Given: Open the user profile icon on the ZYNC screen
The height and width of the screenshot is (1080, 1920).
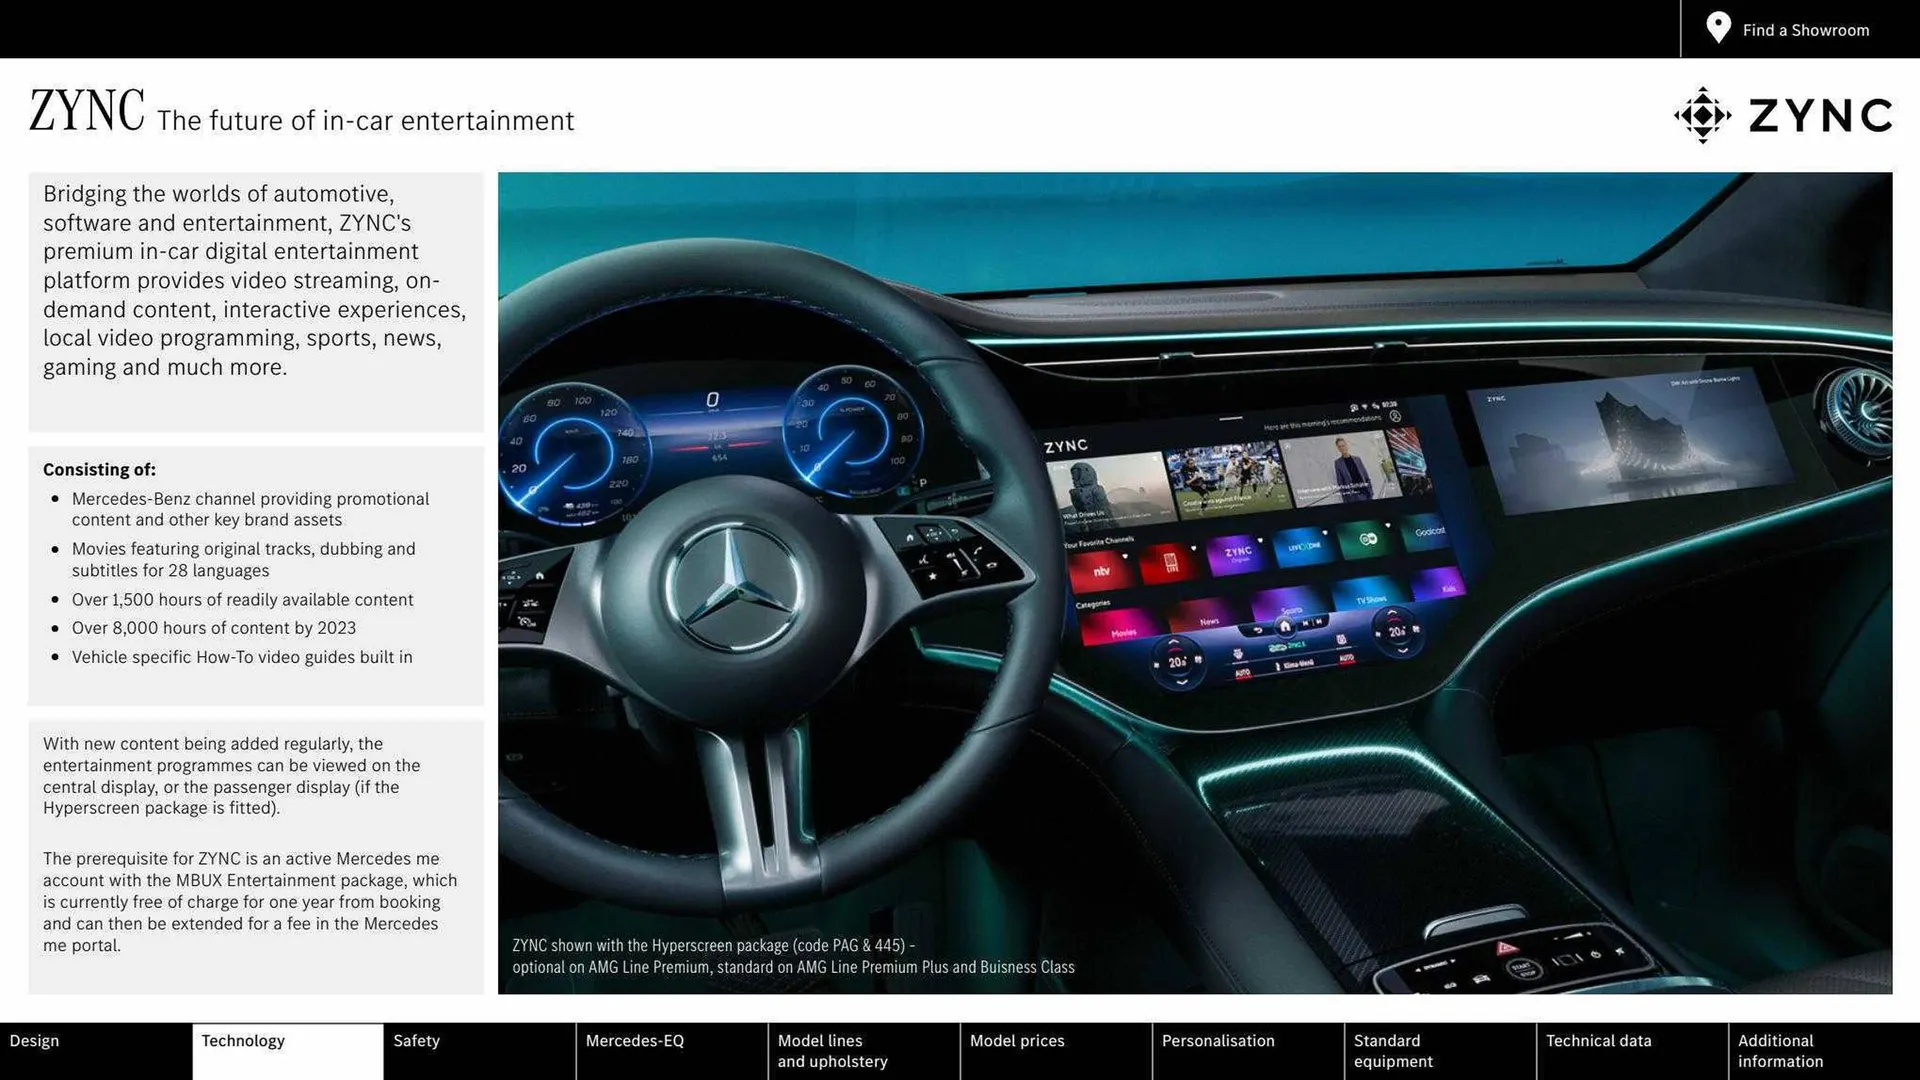Looking at the screenshot, I should (x=1395, y=417).
